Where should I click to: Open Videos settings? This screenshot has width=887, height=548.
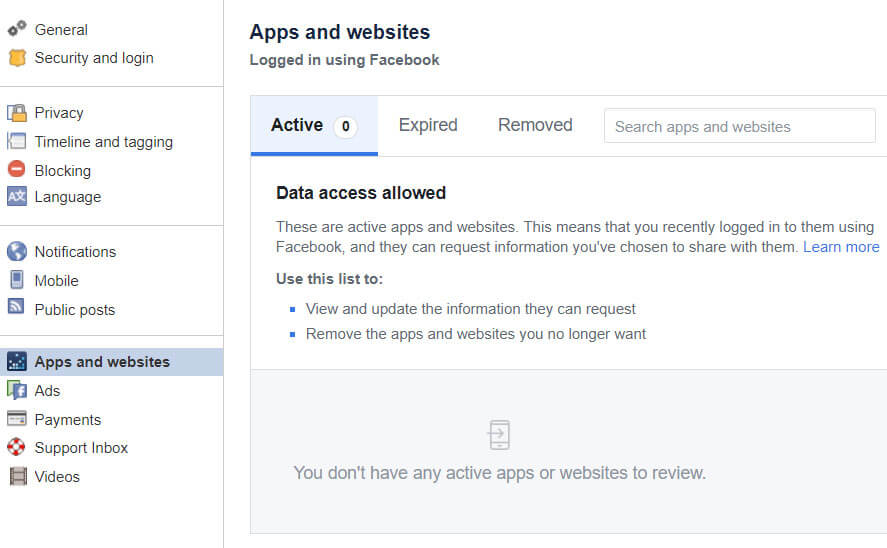tap(57, 477)
